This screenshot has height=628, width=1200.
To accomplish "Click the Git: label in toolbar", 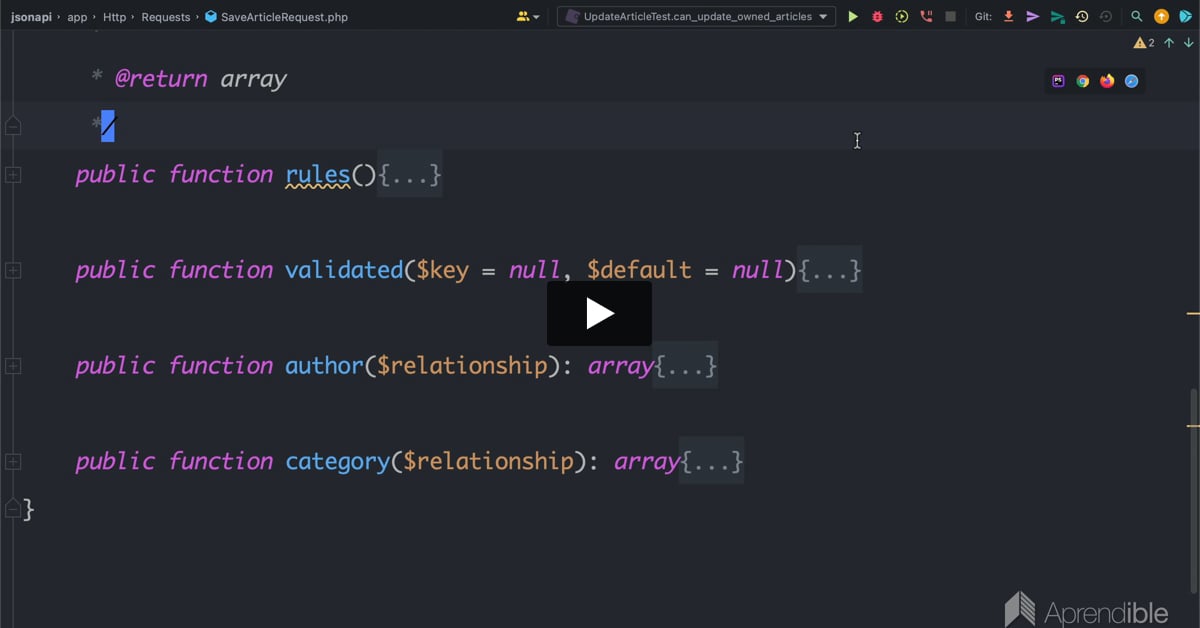I will 983,17.
